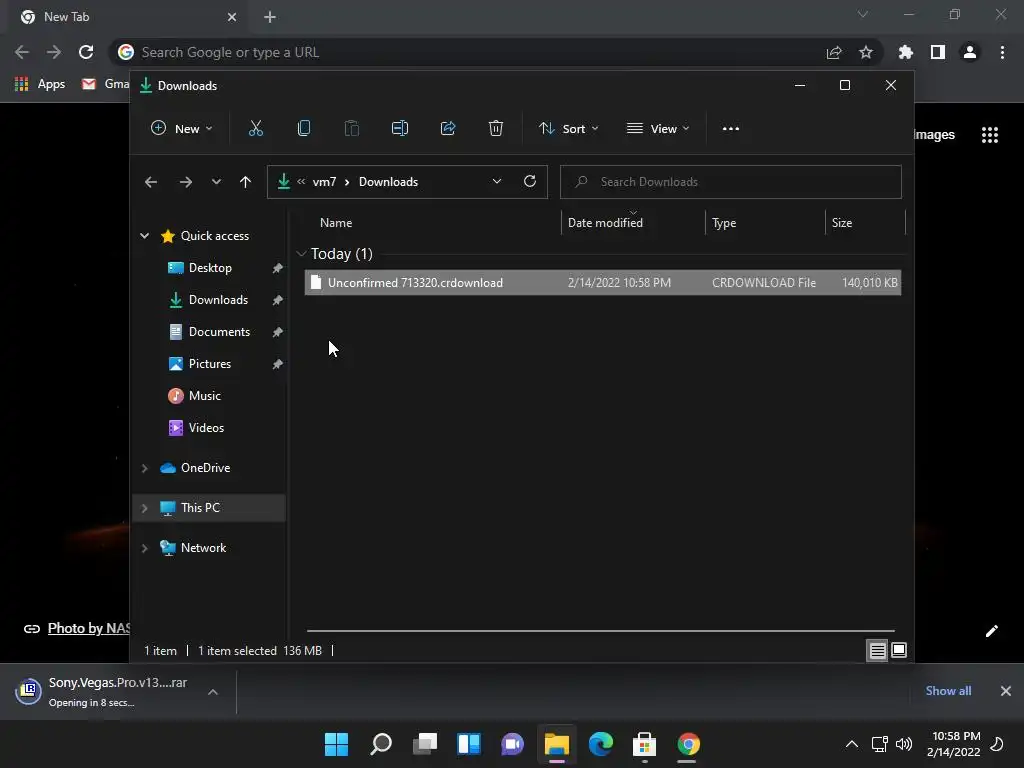Expand the This PC tree node
This screenshot has width=1024, height=768.
click(144, 508)
